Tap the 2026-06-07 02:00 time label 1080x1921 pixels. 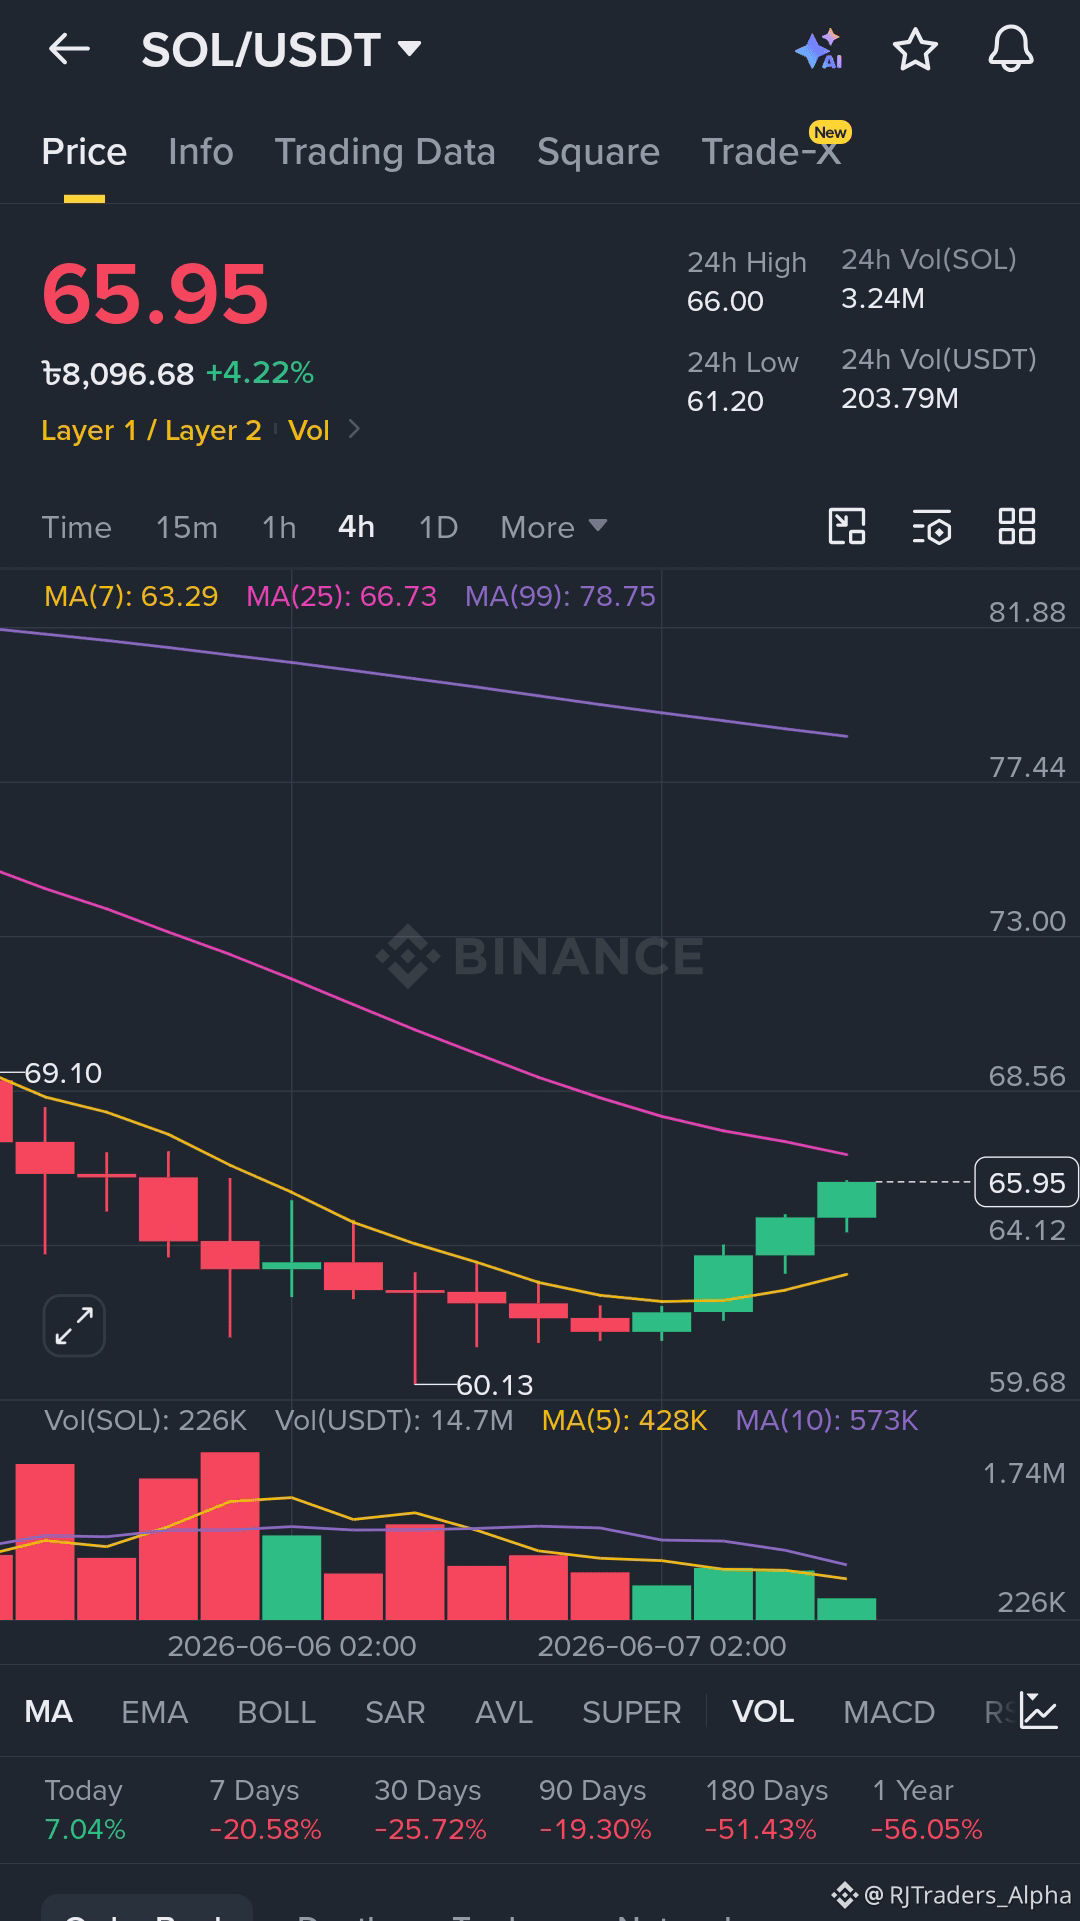tap(662, 1646)
